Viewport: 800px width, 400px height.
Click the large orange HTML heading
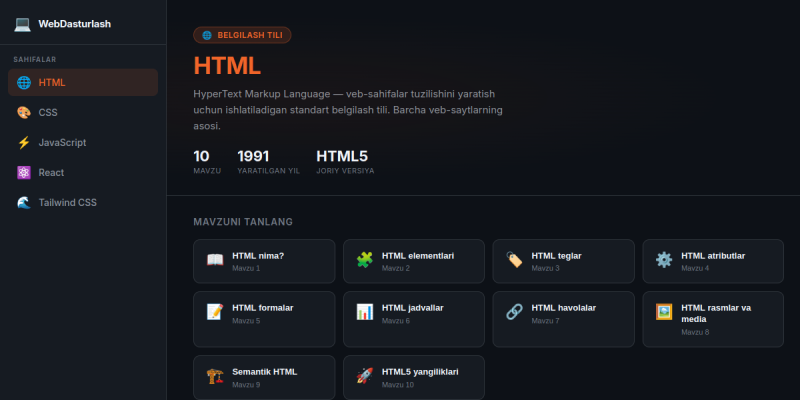pos(227,65)
